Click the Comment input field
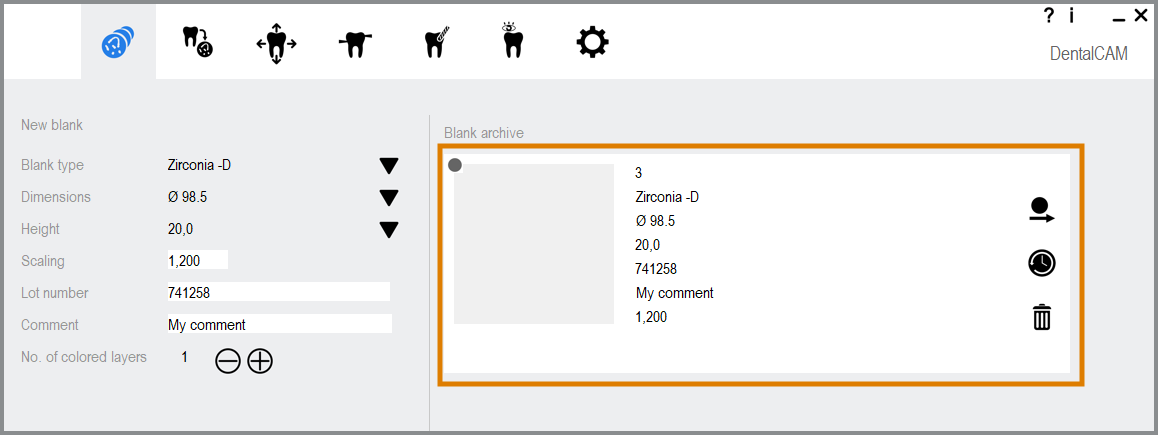This screenshot has height=435, width=1158. (x=280, y=323)
